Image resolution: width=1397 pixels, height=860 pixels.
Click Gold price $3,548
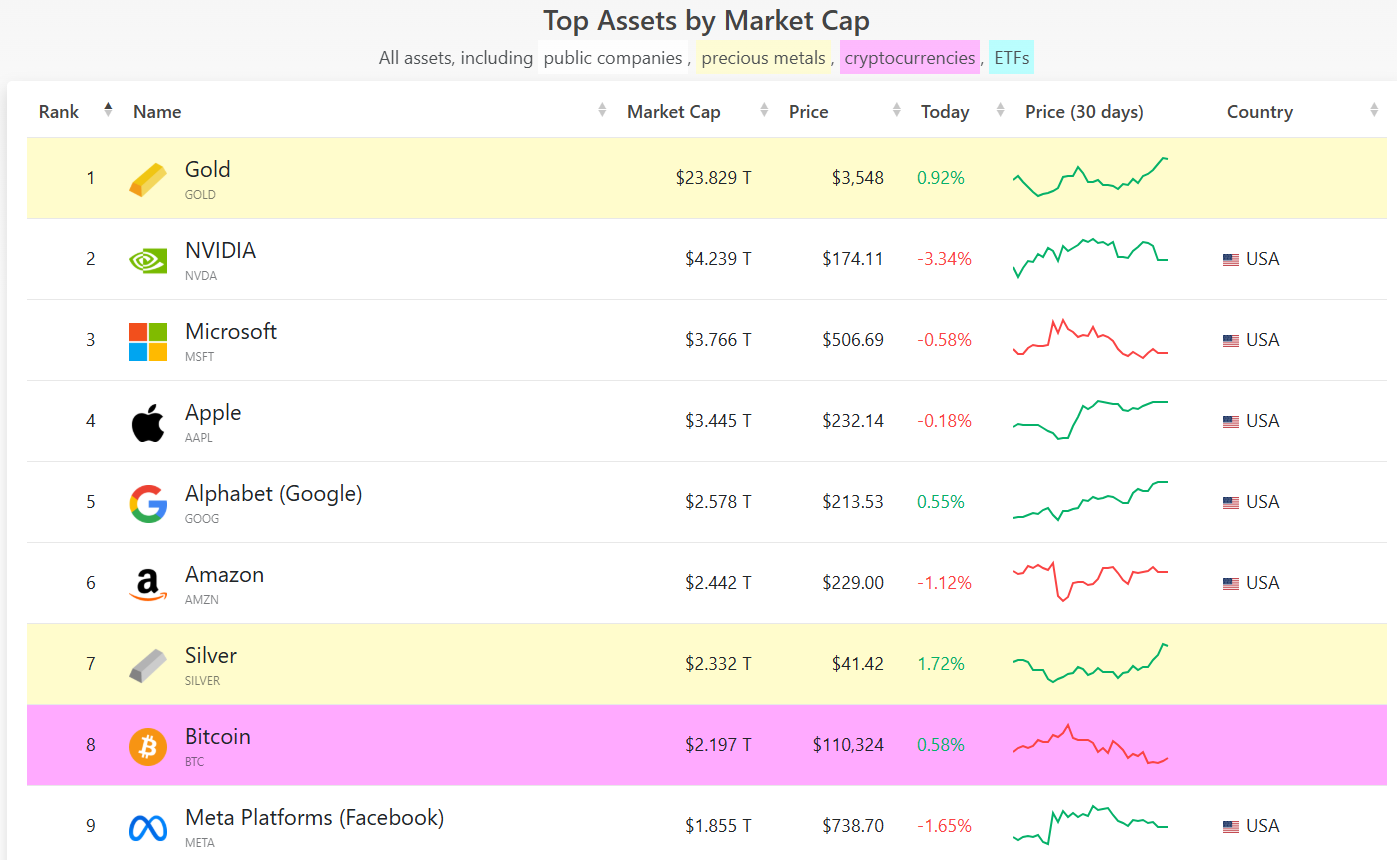858,178
